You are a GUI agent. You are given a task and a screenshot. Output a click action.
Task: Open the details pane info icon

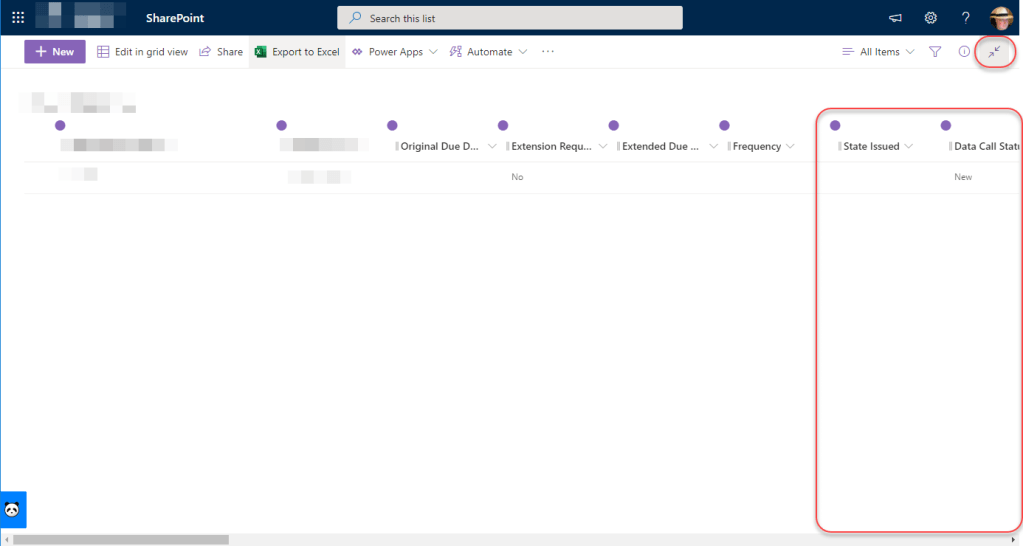[964, 52]
